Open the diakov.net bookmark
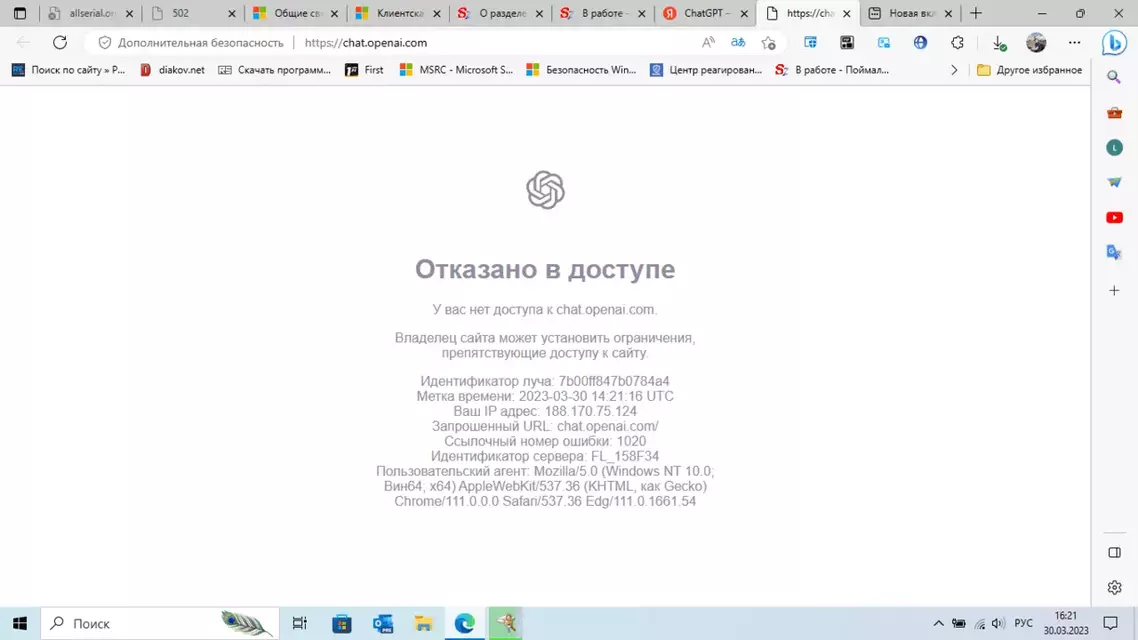Image resolution: width=1138 pixels, height=640 pixels. pos(172,70)
